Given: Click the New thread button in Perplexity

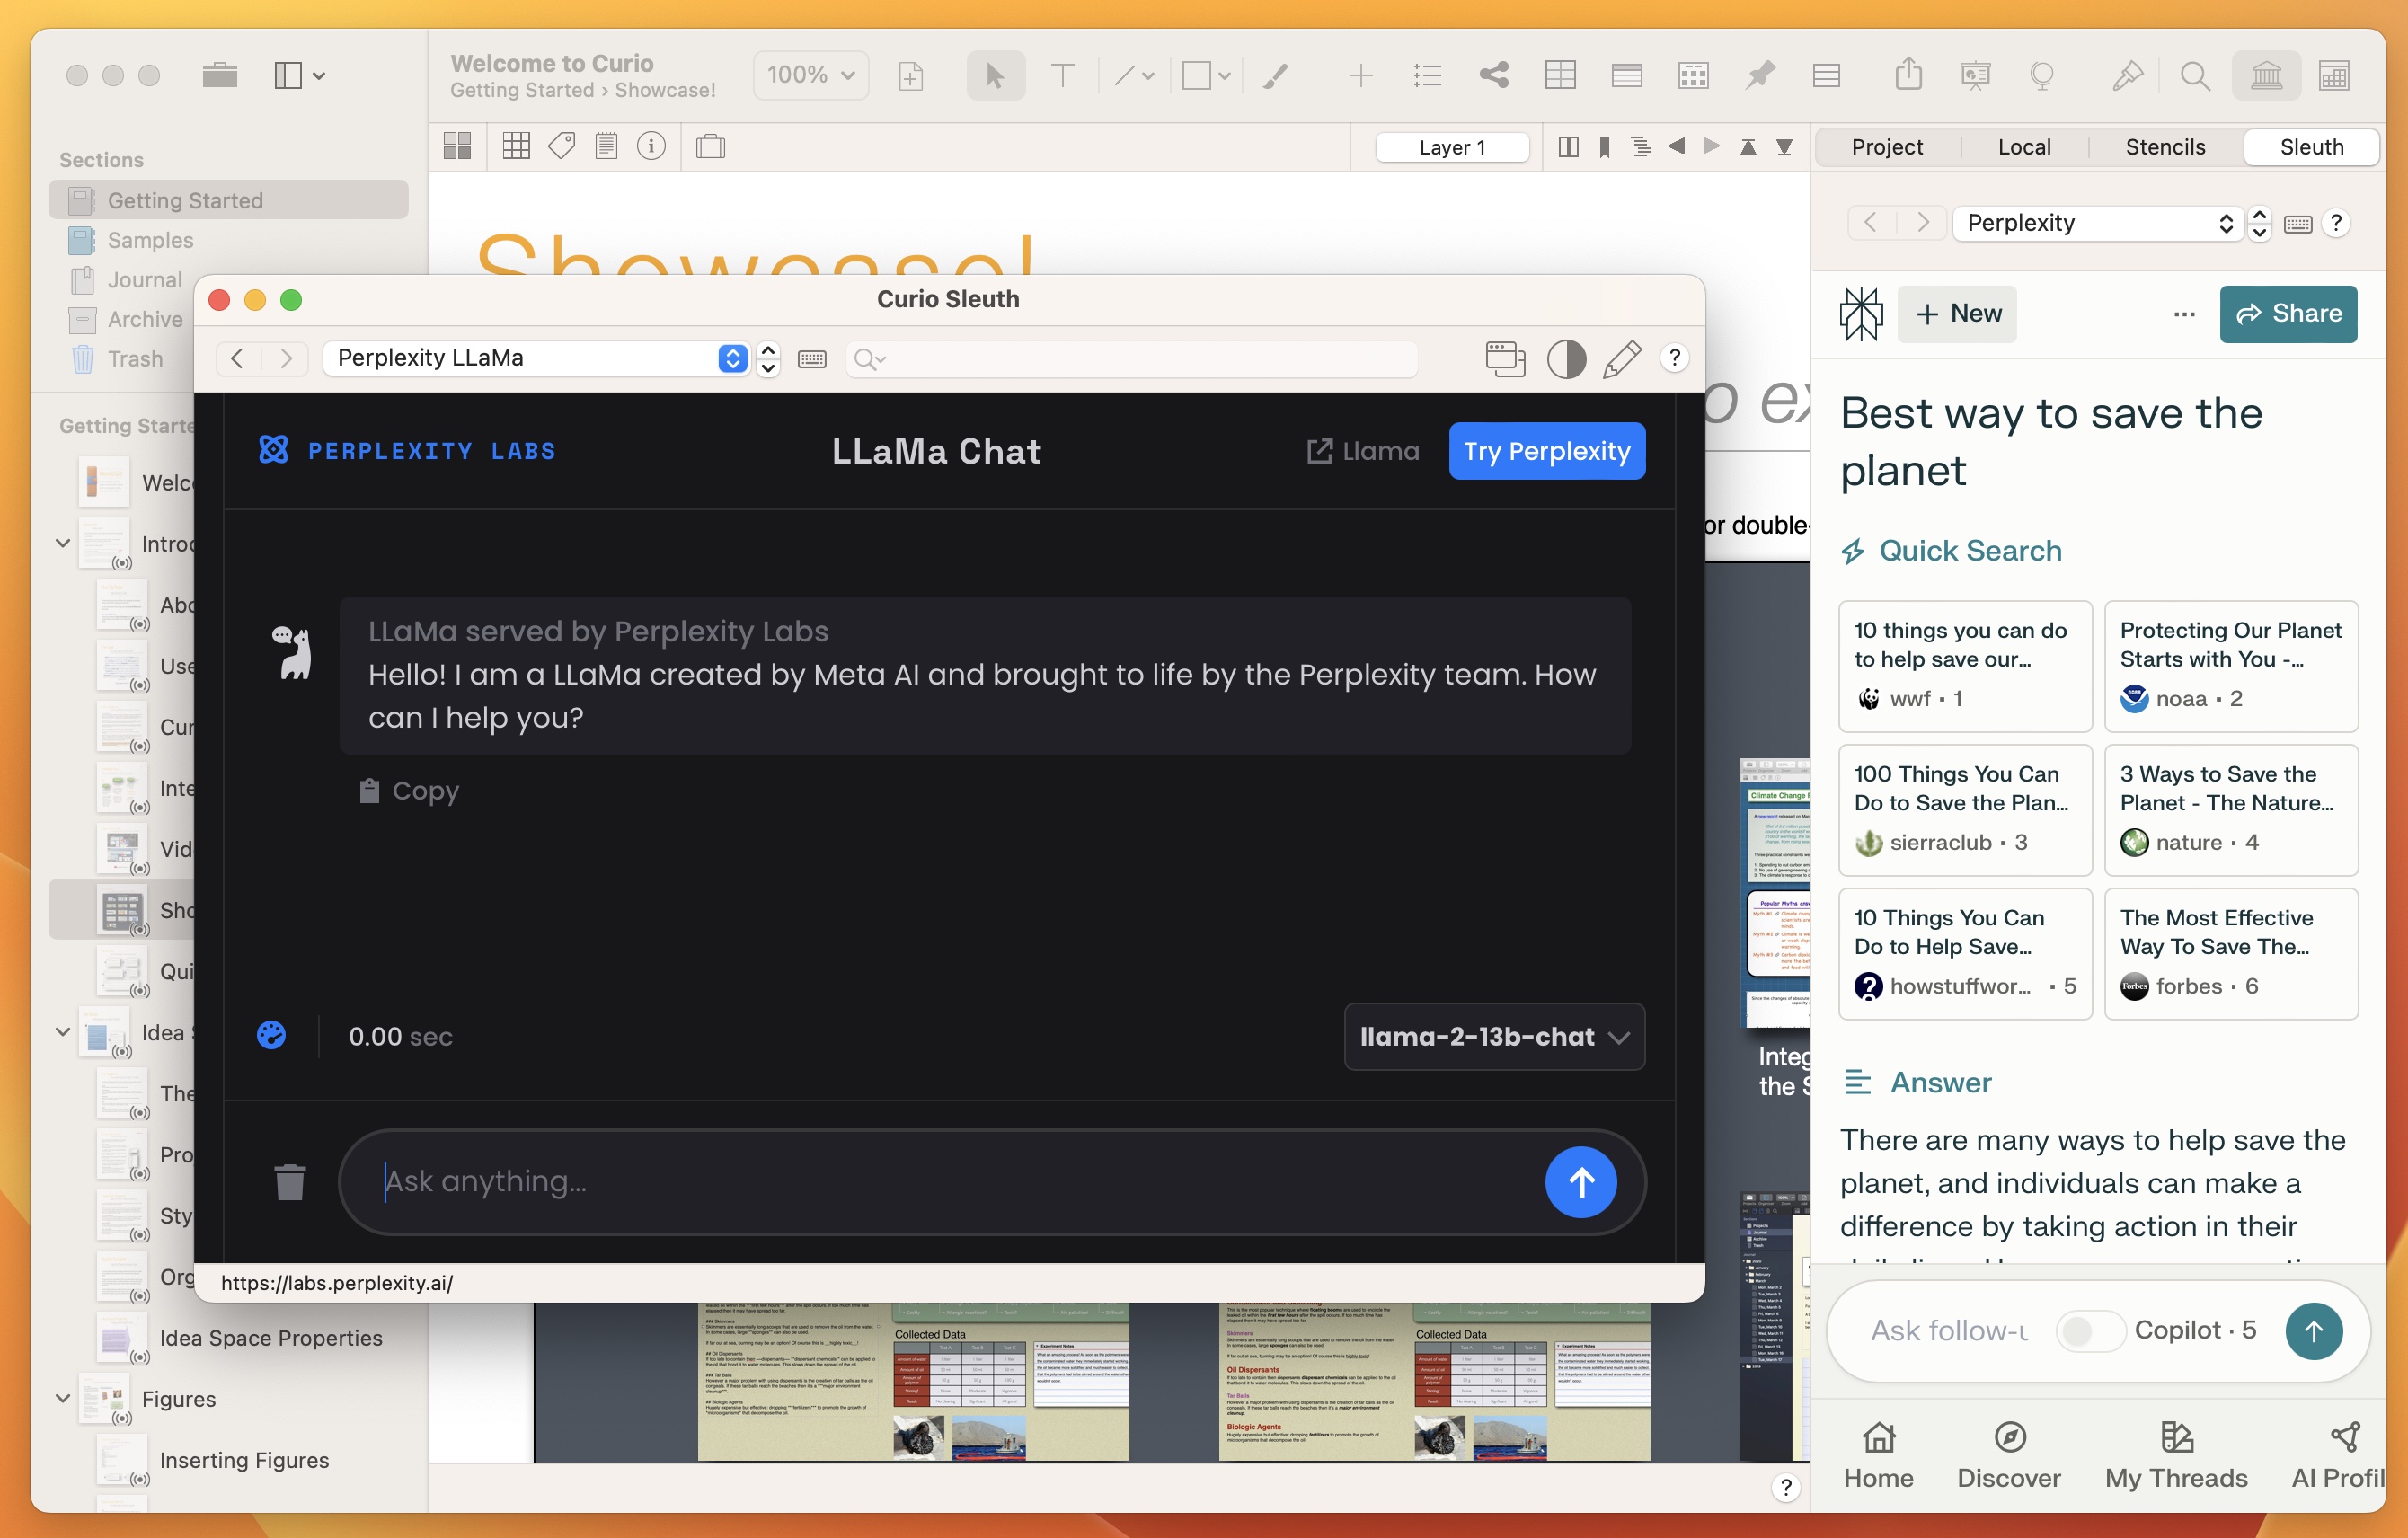Looking at the screenshot, I should pyautogui.click(x=1958, y=314).
